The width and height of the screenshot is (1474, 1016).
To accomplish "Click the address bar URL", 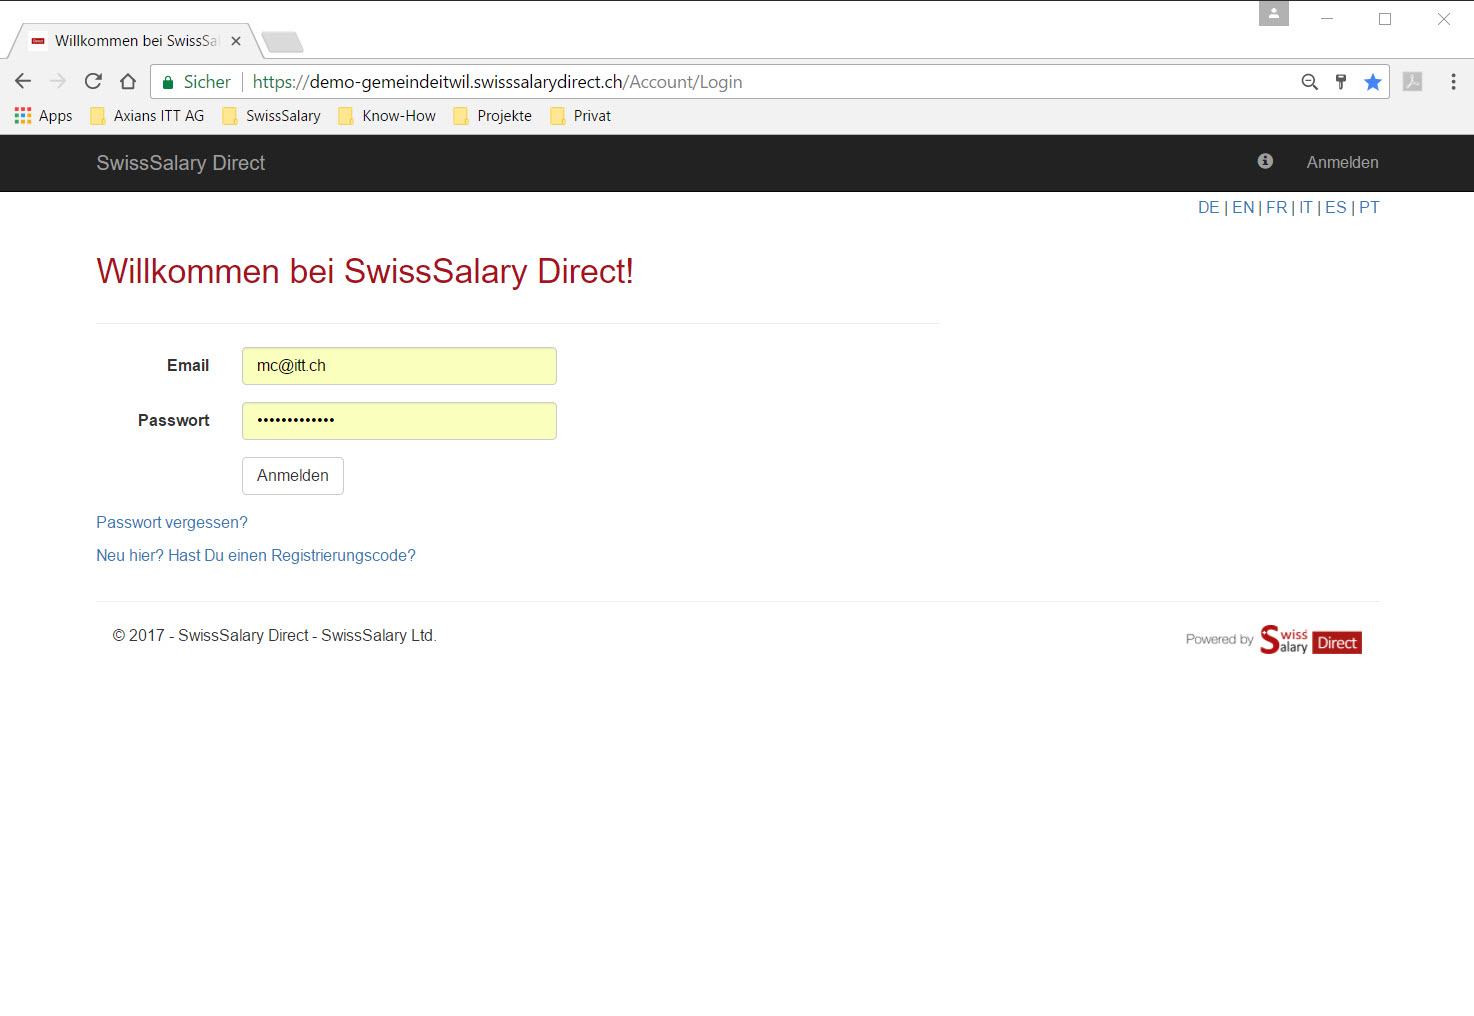I will pos(497,82).
